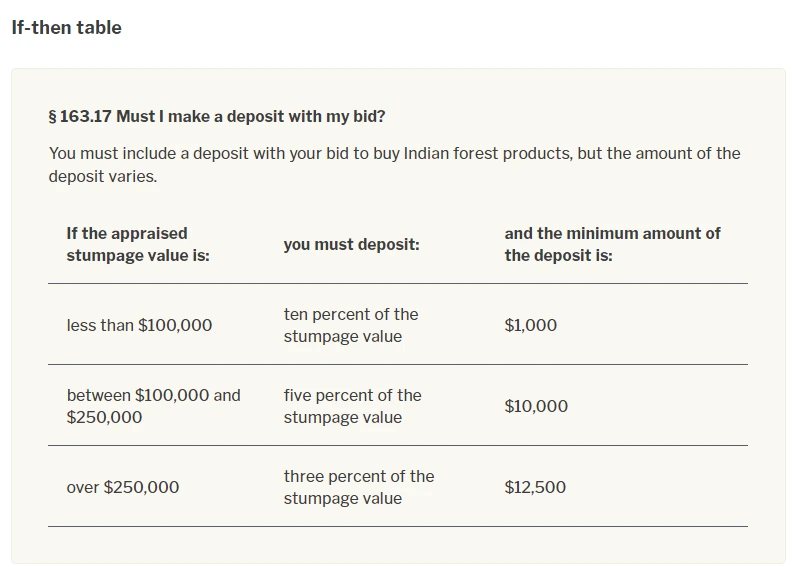The height and width of the screenshot is (567, 794).
Task: Click the words "deposit varies" in the paragraph
Action: pyautogui.click(x=101, y=176)
